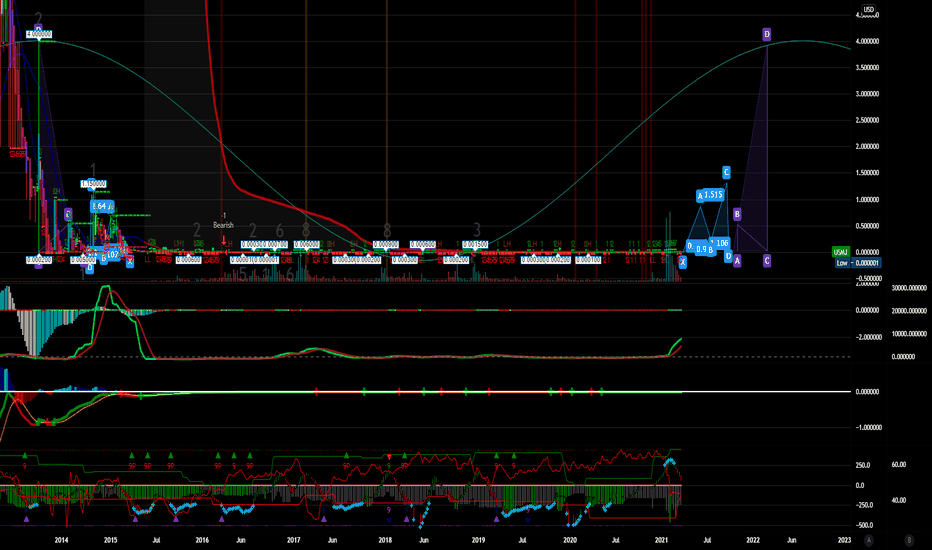Image resolution: width=932 pixels, height=550 pixels.
Task: Click the -500.0 oscillator scale value
Action: 864,525
